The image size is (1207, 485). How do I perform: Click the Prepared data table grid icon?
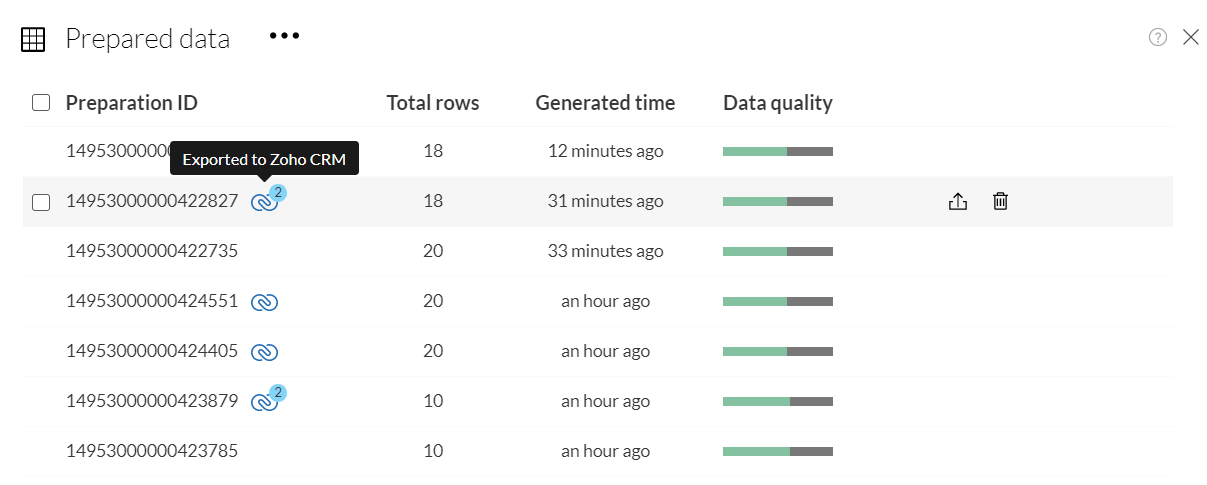33,39
